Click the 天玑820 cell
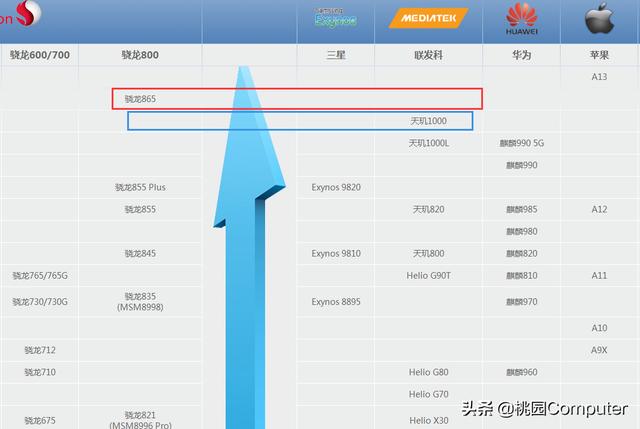The image size is (640, 429). point(429,209)
